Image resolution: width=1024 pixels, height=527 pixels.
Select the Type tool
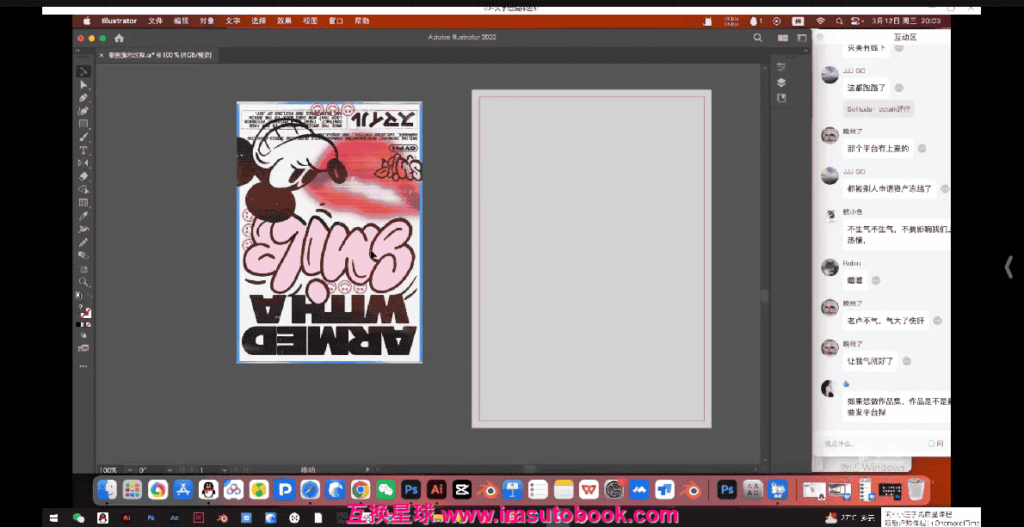84,150
